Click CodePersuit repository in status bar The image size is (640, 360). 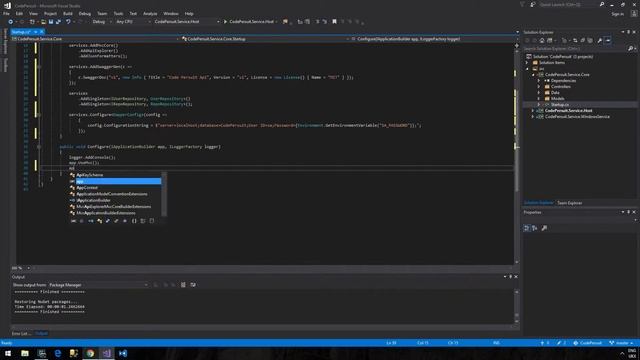coord(588,343)
